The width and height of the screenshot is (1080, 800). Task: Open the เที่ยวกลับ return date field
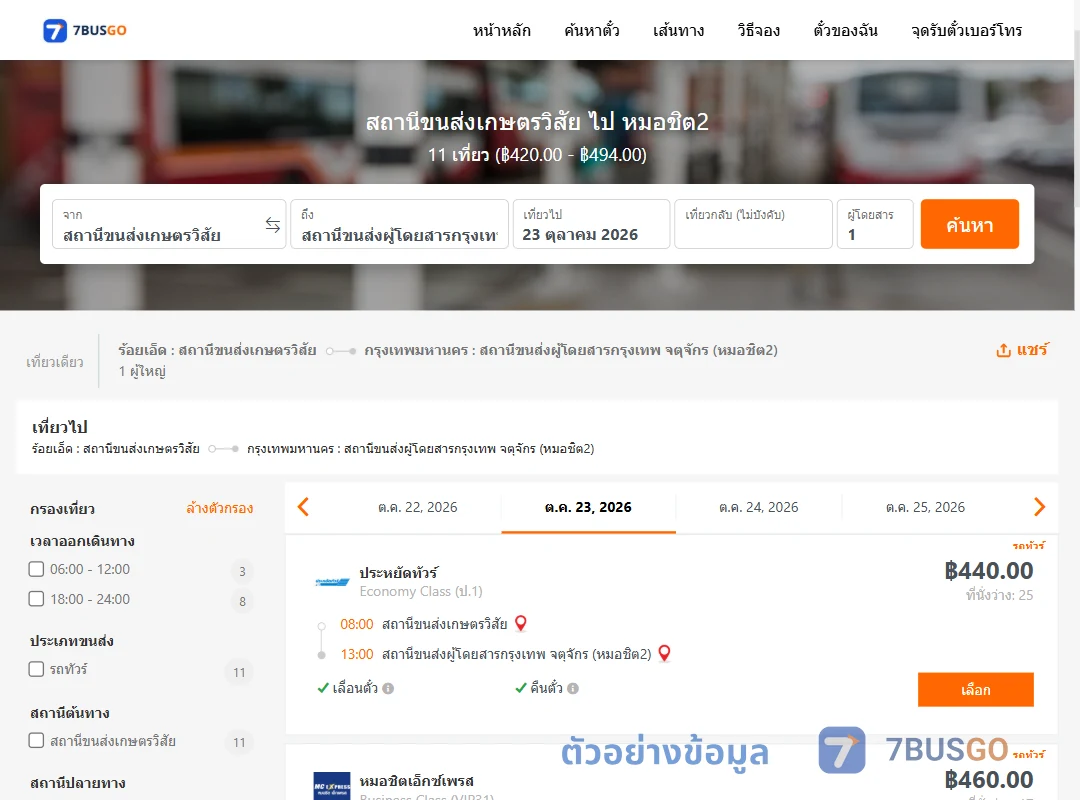(x=754, y=225)
